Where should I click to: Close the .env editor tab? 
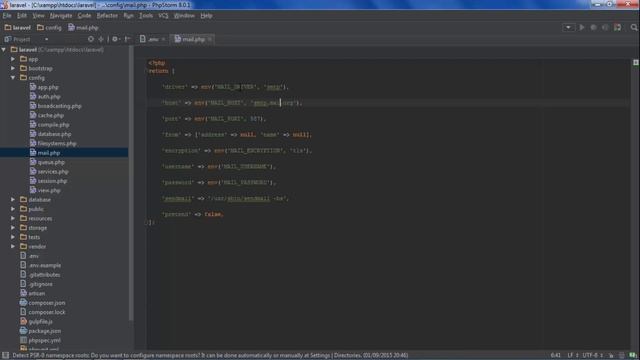pos(163,40)
